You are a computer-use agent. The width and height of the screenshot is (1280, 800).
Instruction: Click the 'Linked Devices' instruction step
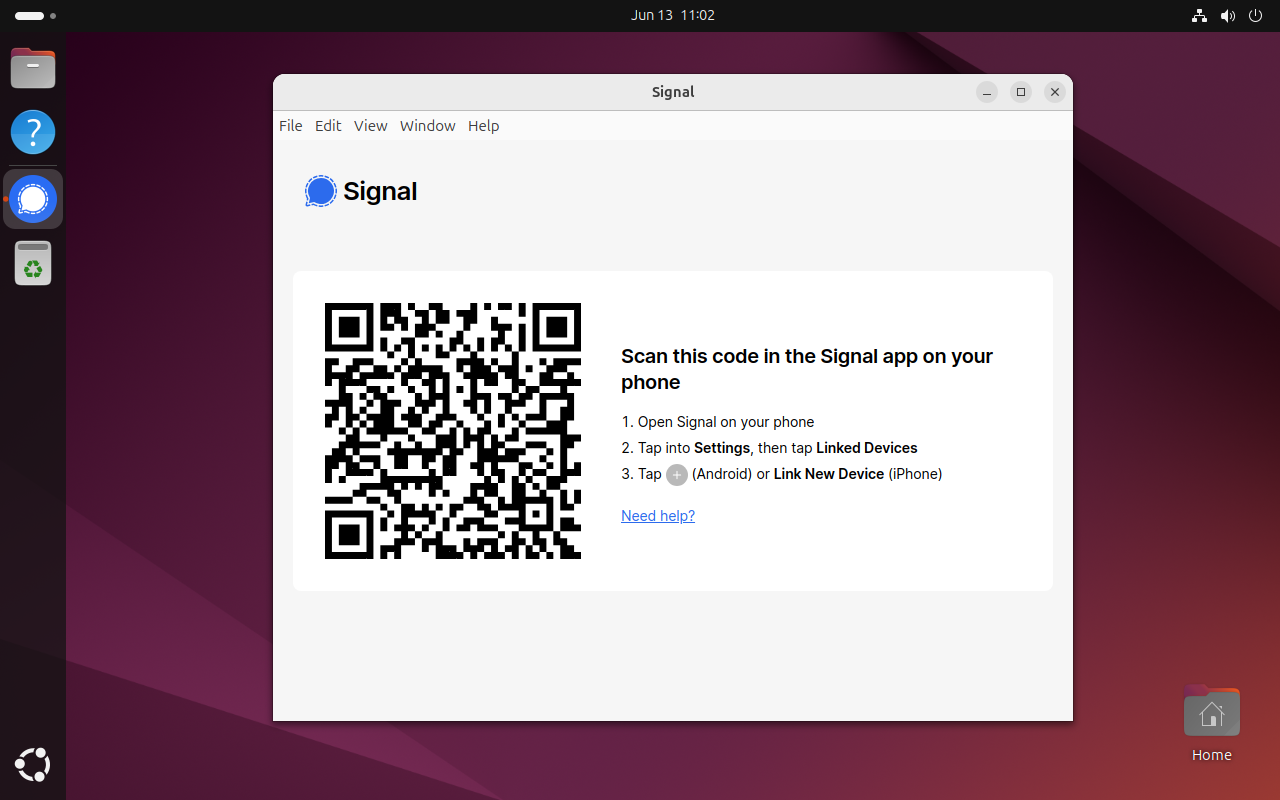(770, 448)
